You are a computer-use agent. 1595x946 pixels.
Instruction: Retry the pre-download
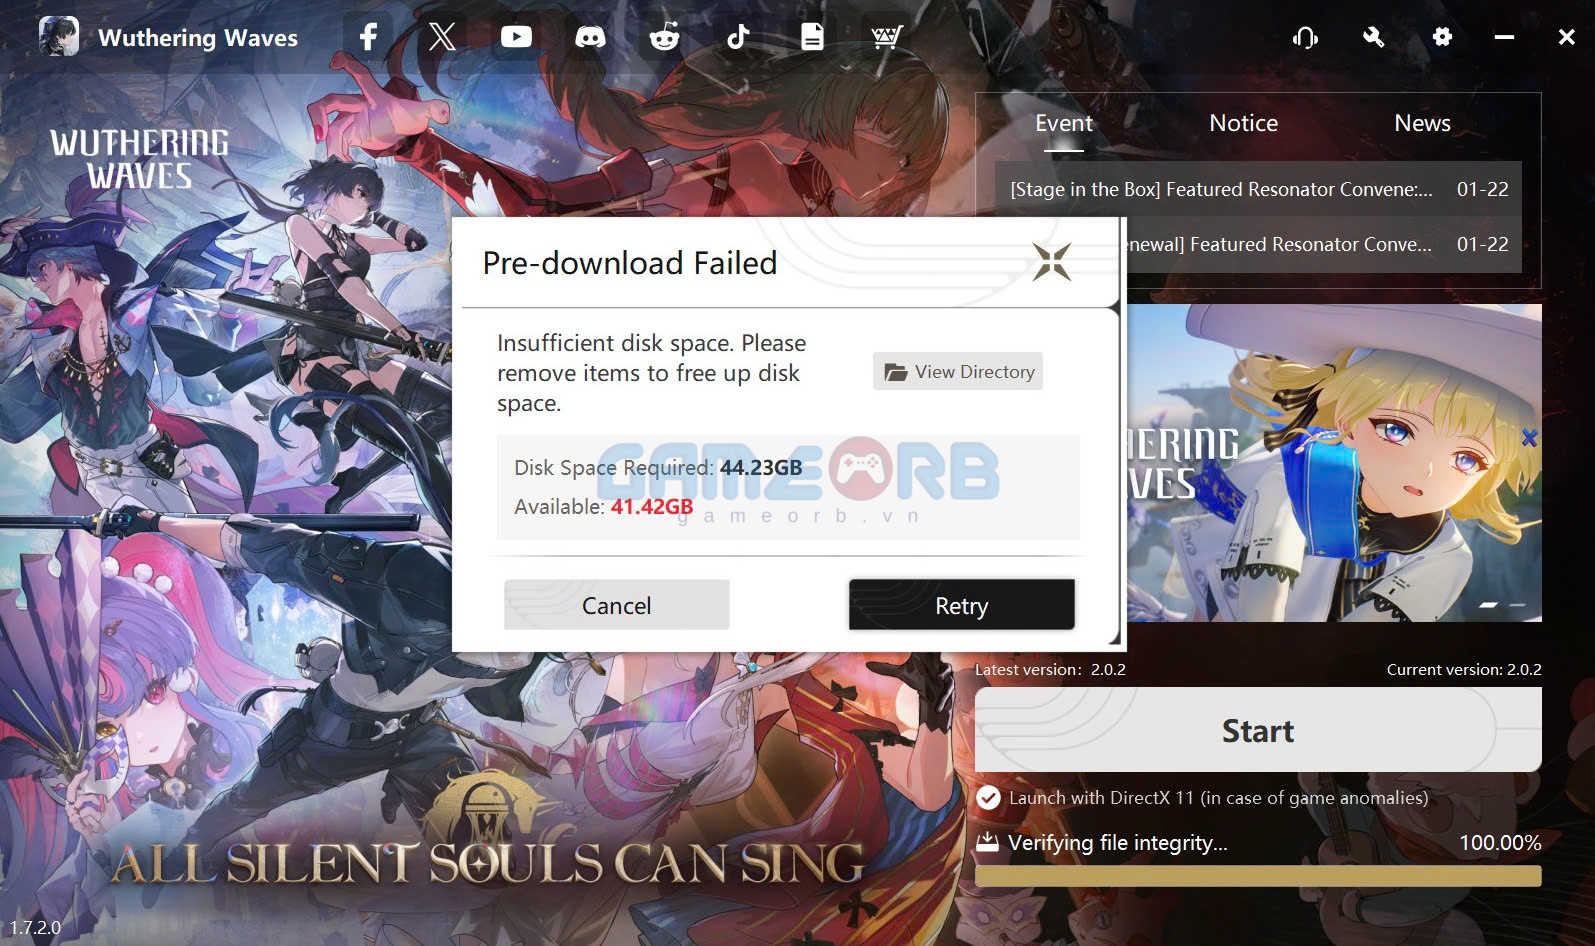click(962, 605)
